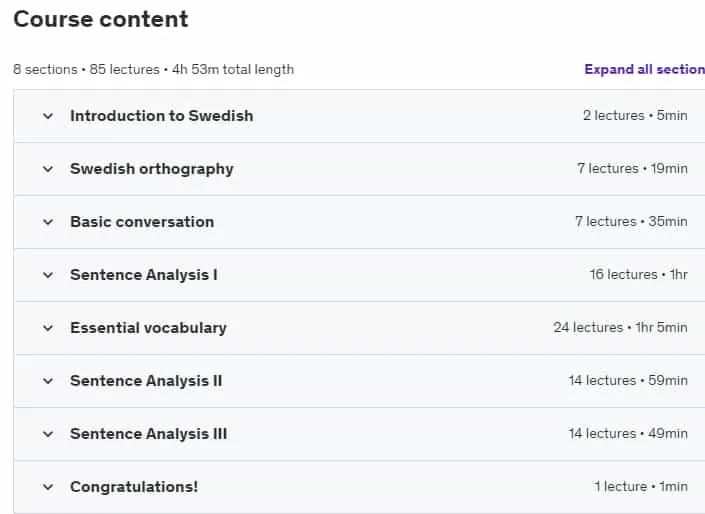705x514 pixels.
Task: Expand the Introduction to Swedish chevron
Action: 48,116
